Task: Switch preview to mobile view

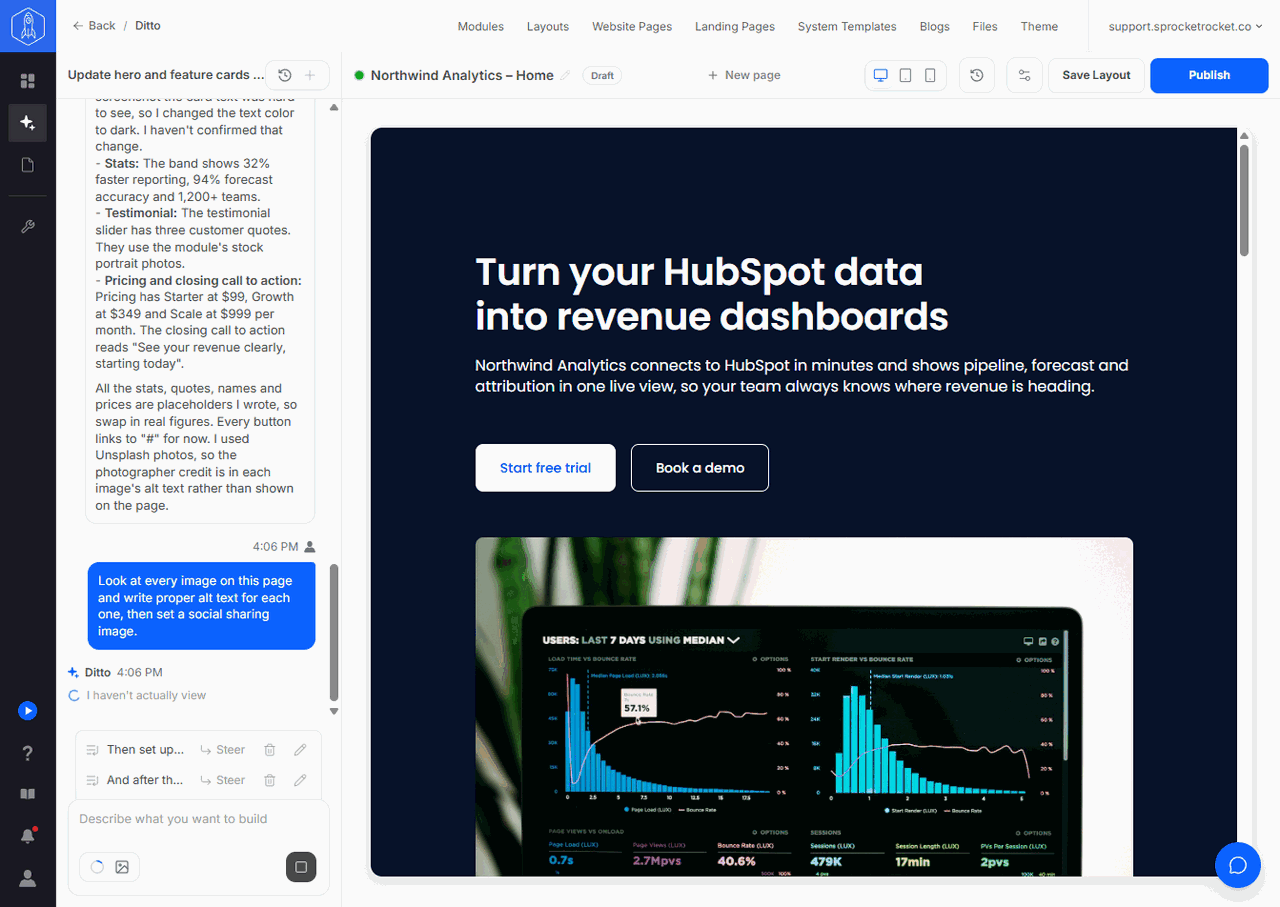Action: pos(930,75)
